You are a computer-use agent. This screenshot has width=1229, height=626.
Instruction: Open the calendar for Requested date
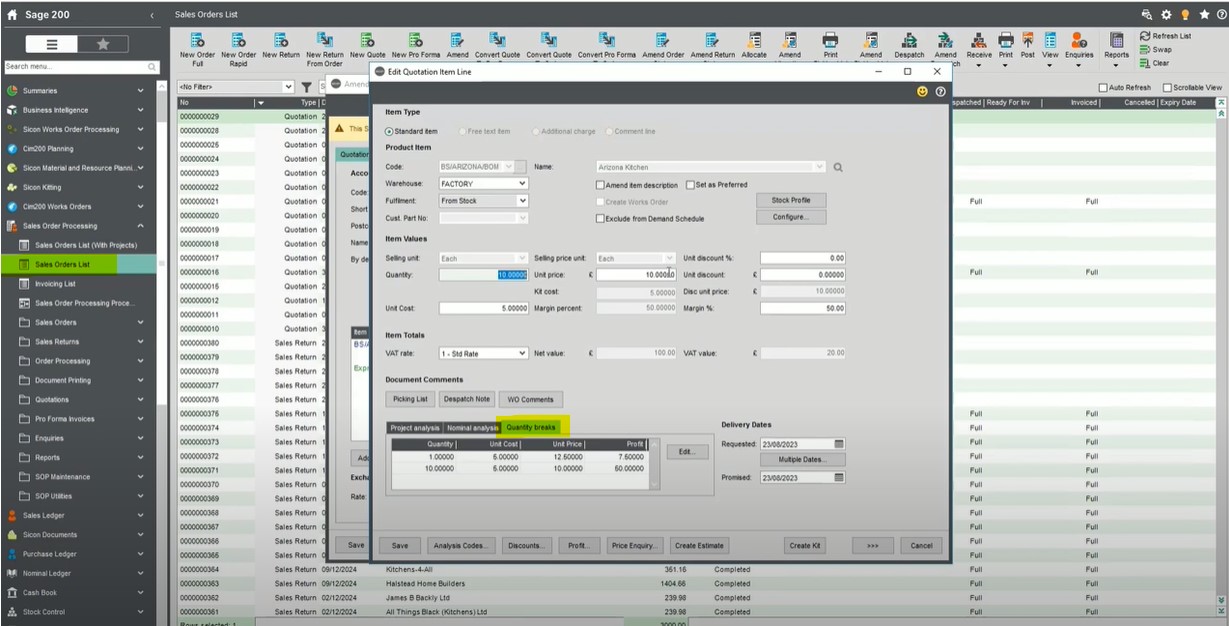coord(839,444)
